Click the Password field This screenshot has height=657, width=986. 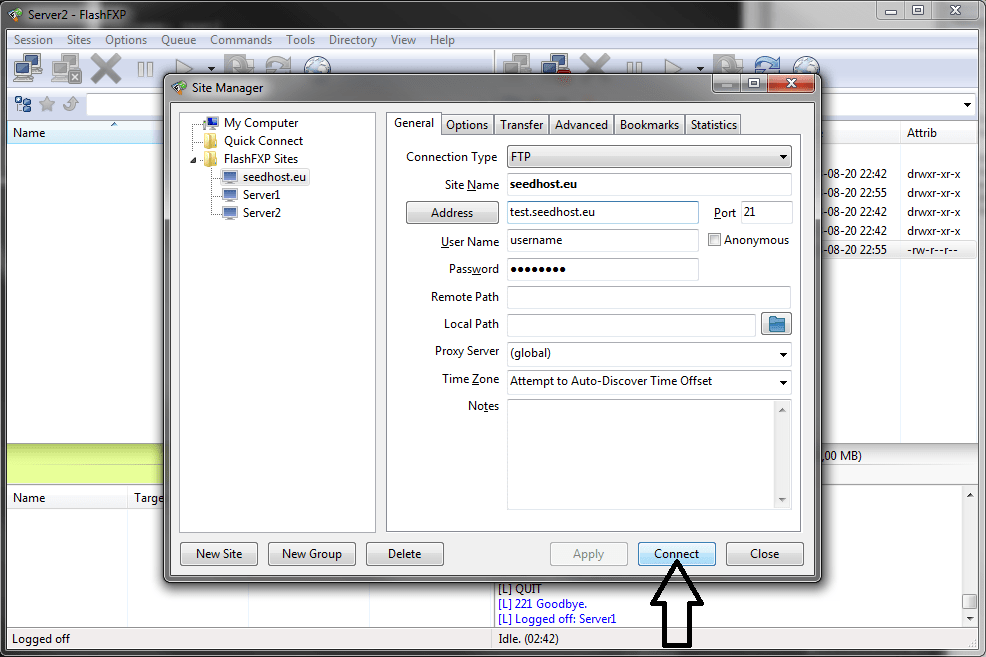602,269
